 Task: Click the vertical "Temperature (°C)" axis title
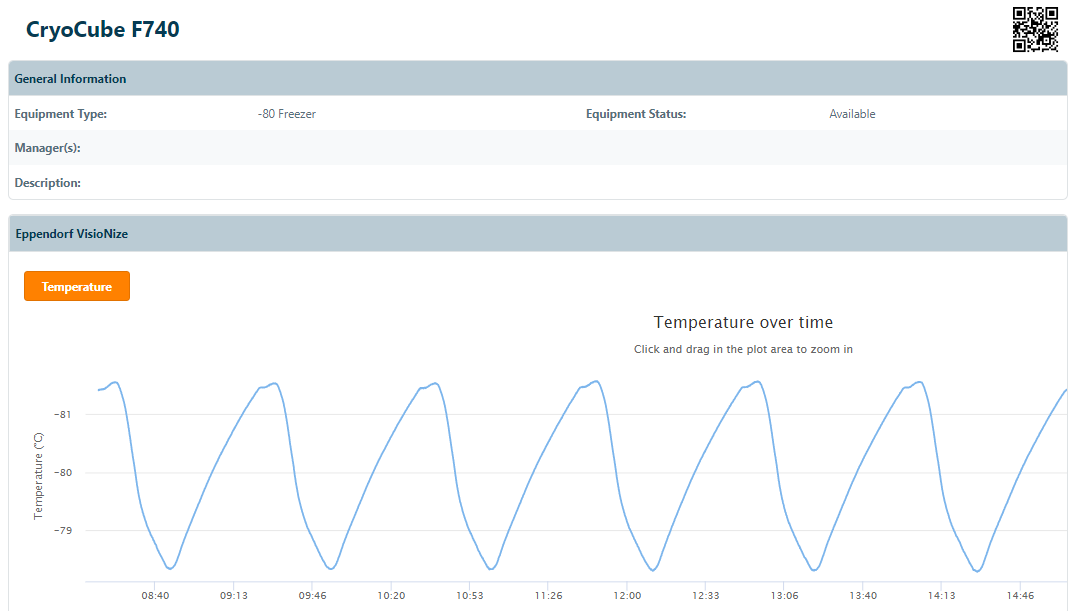[39, 476]
